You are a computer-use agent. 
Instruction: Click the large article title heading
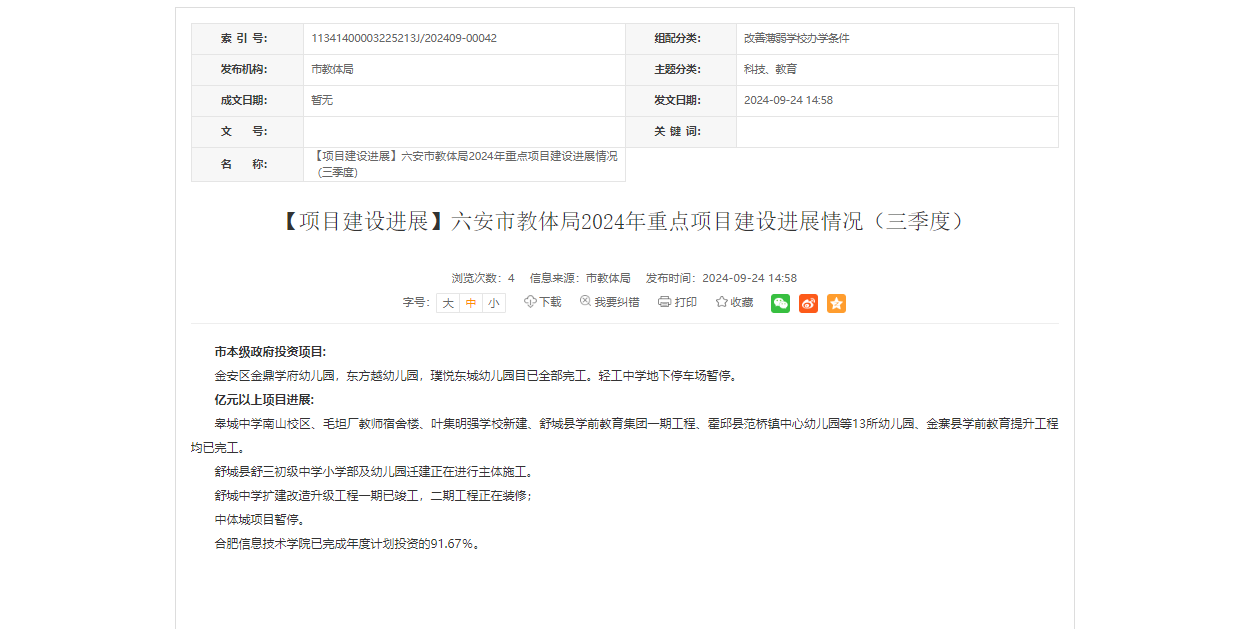[x=624, y=221]
